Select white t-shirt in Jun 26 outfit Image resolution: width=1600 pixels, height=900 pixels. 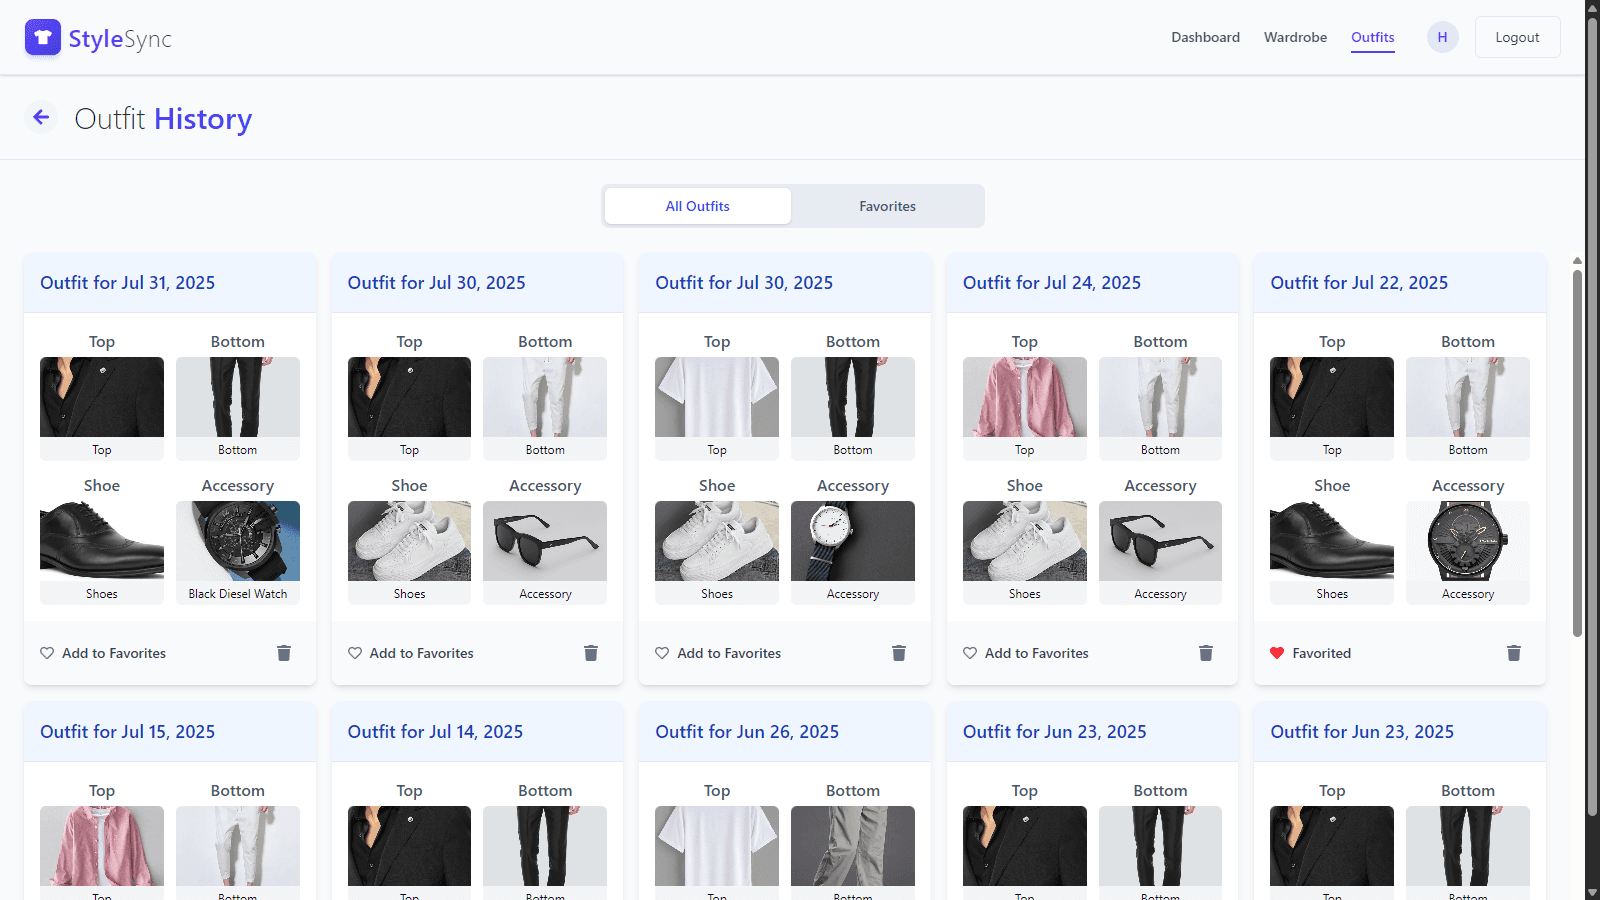click(717, 846)
